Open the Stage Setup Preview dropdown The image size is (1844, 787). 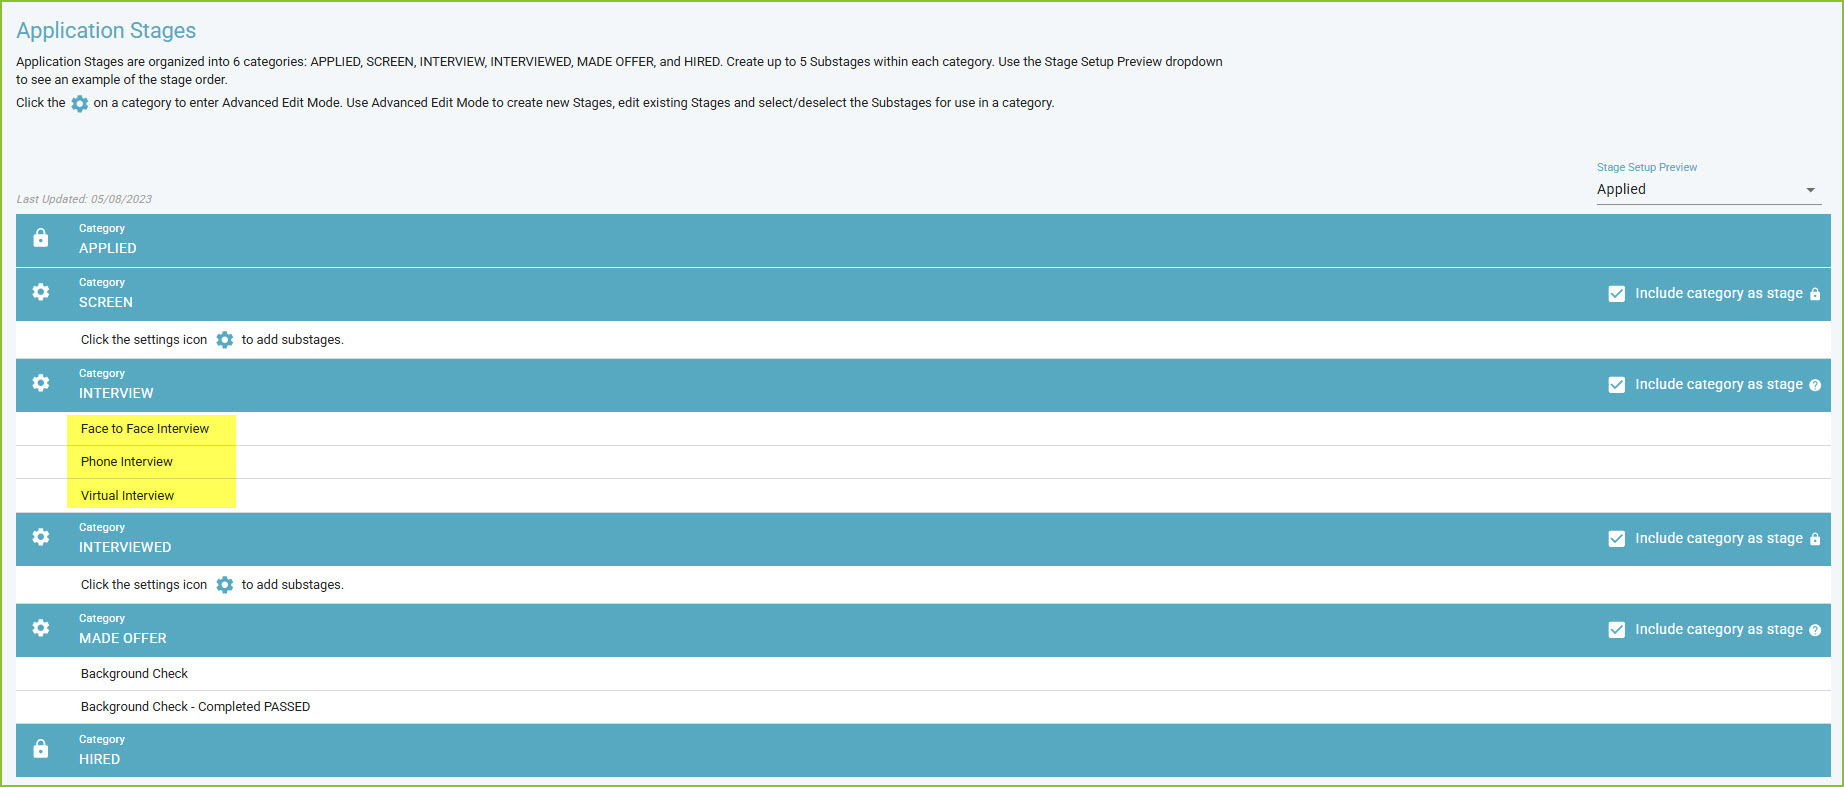coord(1708,190)
